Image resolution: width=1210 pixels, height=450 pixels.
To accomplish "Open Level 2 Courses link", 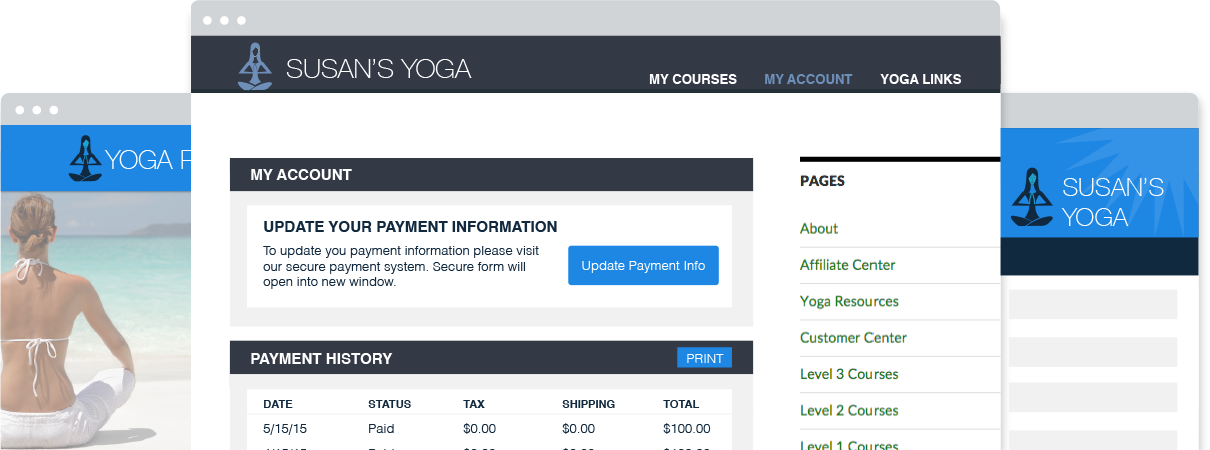I will tap(849, 410).
